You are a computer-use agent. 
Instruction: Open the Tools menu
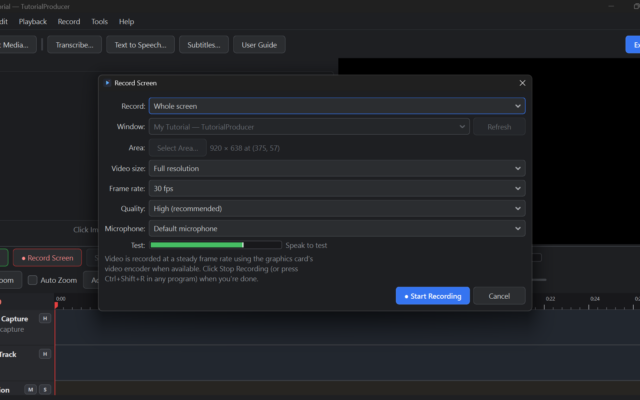click(x=100, y=22)
